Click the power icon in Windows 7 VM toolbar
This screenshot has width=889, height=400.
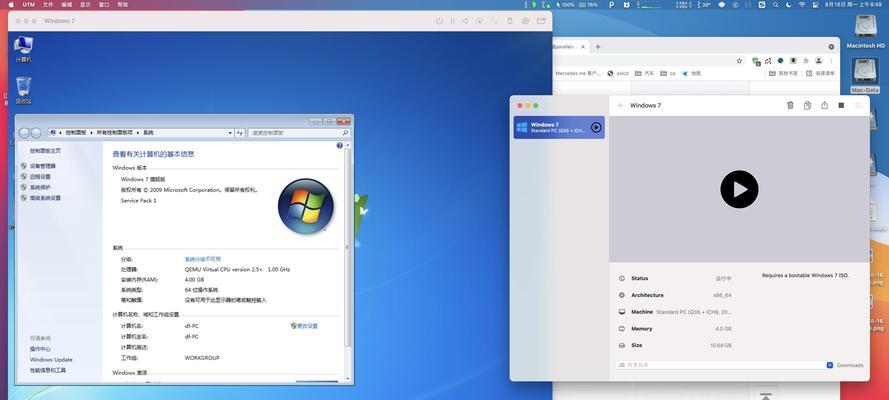point(439,21)
